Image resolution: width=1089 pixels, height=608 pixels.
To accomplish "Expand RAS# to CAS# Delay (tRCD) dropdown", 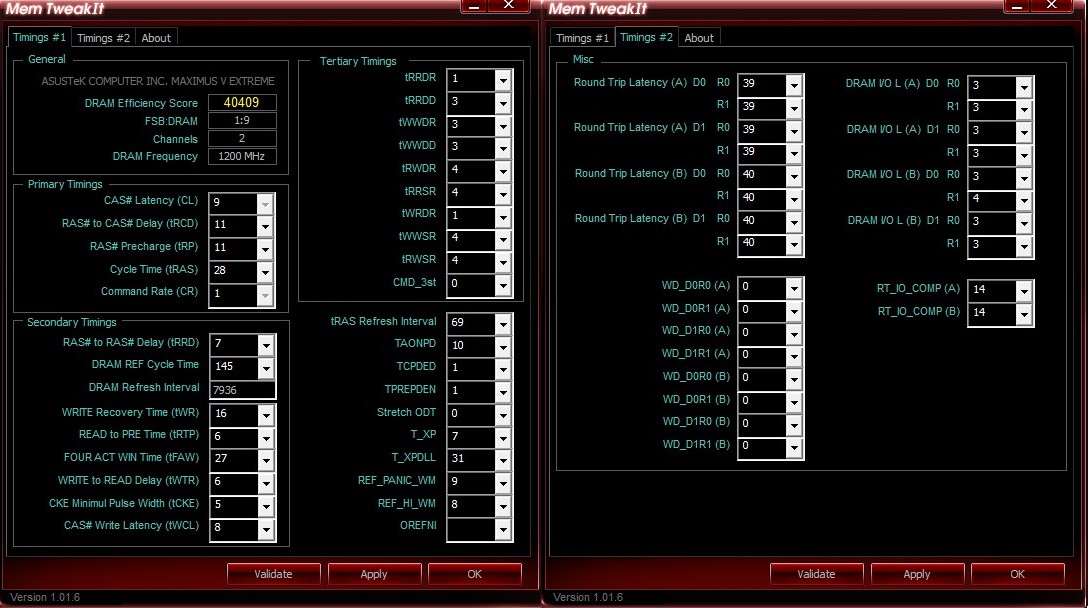I will tap(265, 227).
